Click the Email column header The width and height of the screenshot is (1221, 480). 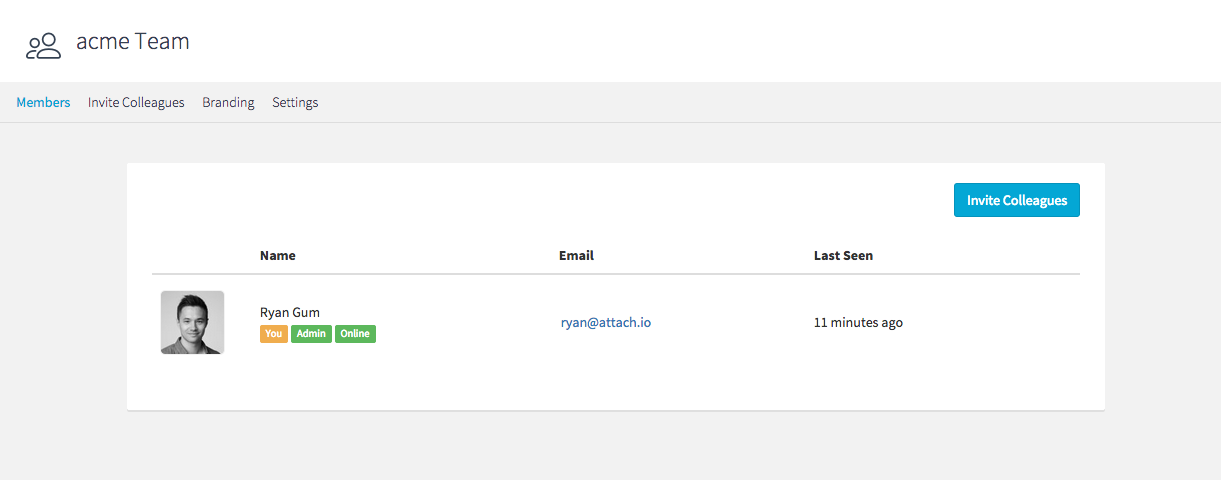(x=576, y=255)
